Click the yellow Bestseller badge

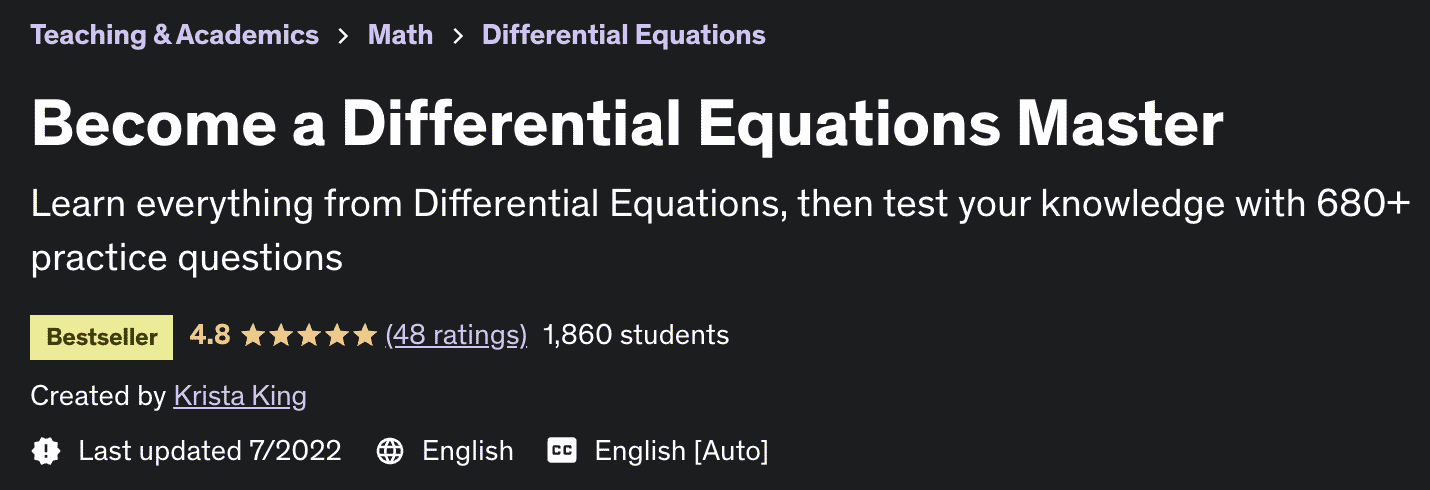(102, 337)
